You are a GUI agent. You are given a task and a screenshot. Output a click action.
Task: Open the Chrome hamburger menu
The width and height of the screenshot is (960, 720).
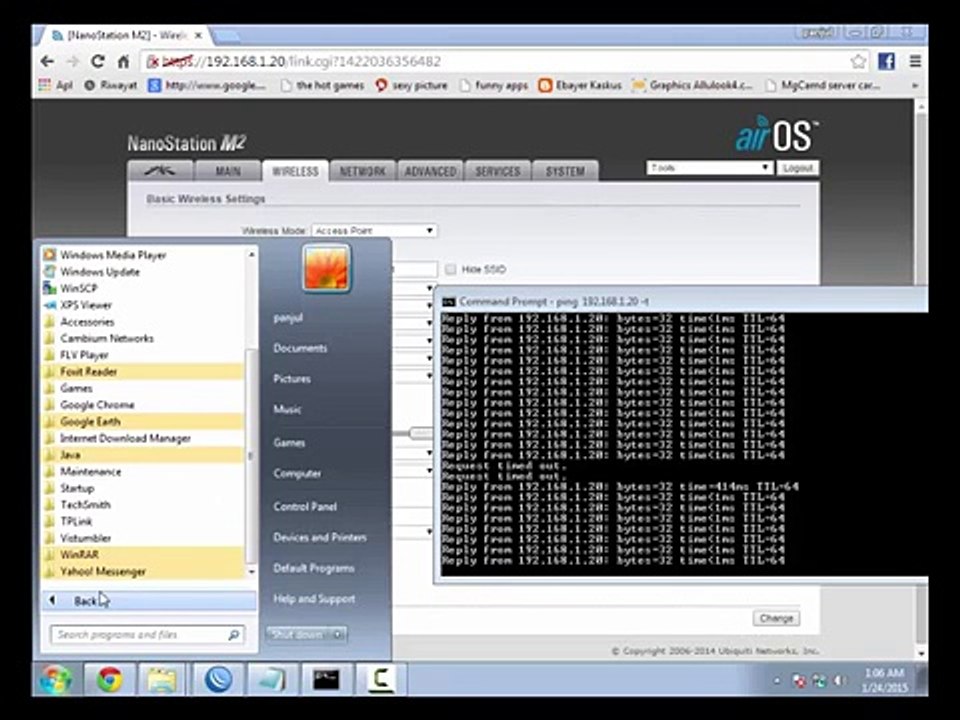point(915,61)
